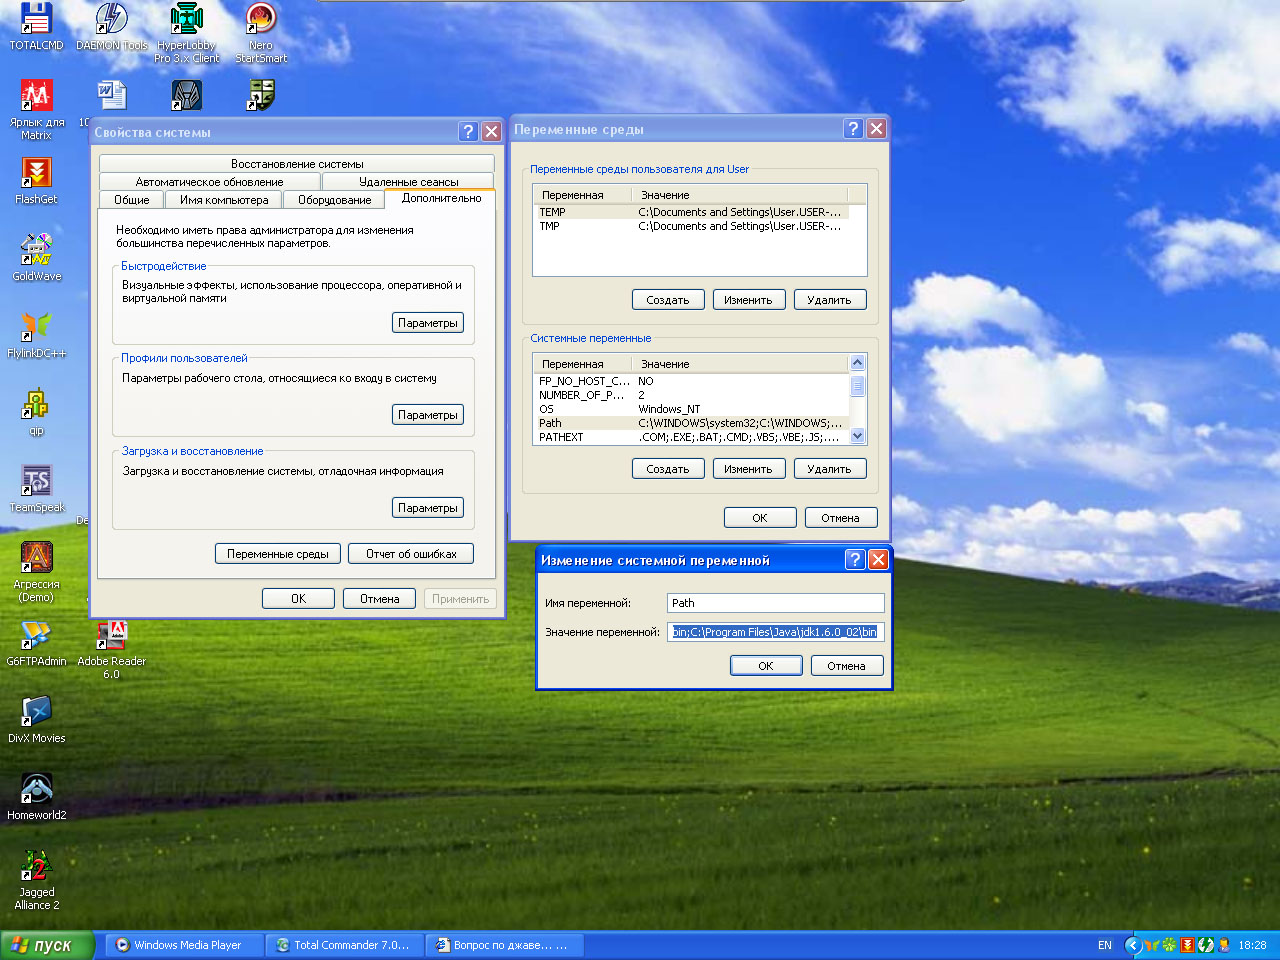Select the FlashGet desktop icon

(x=36, y=174)
